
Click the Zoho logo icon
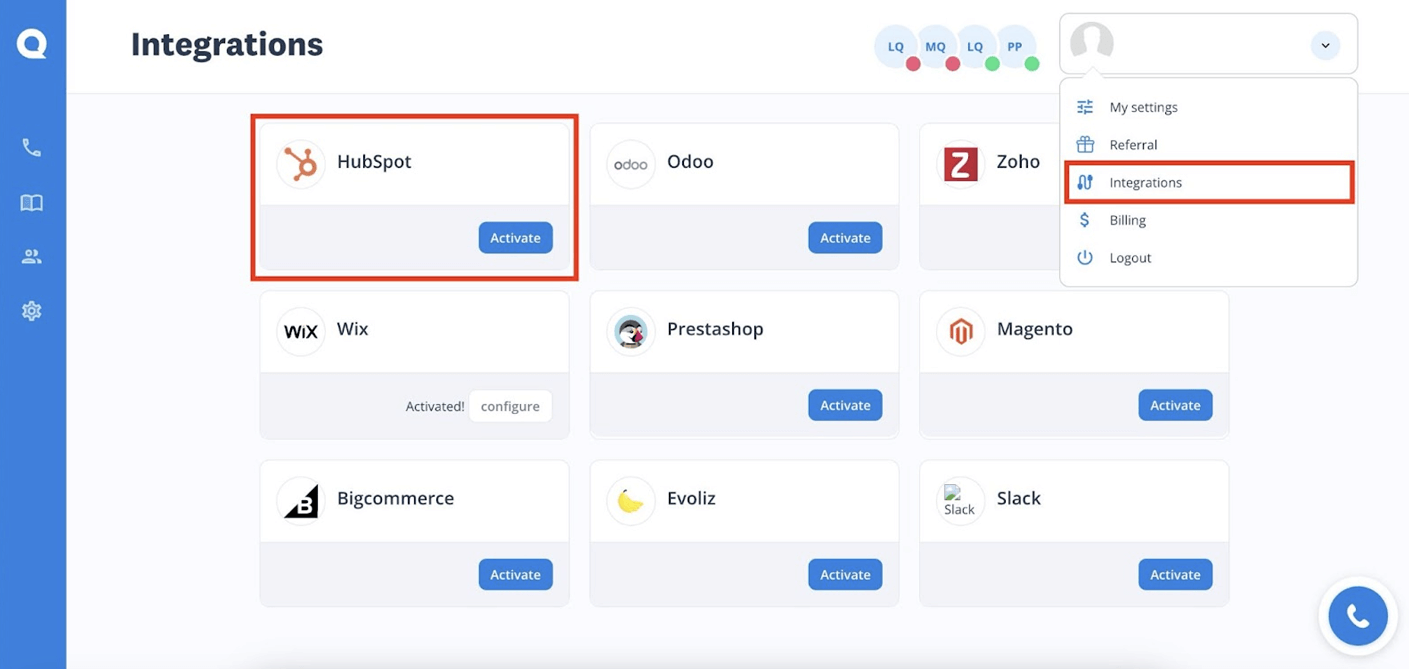click(961, 164)
